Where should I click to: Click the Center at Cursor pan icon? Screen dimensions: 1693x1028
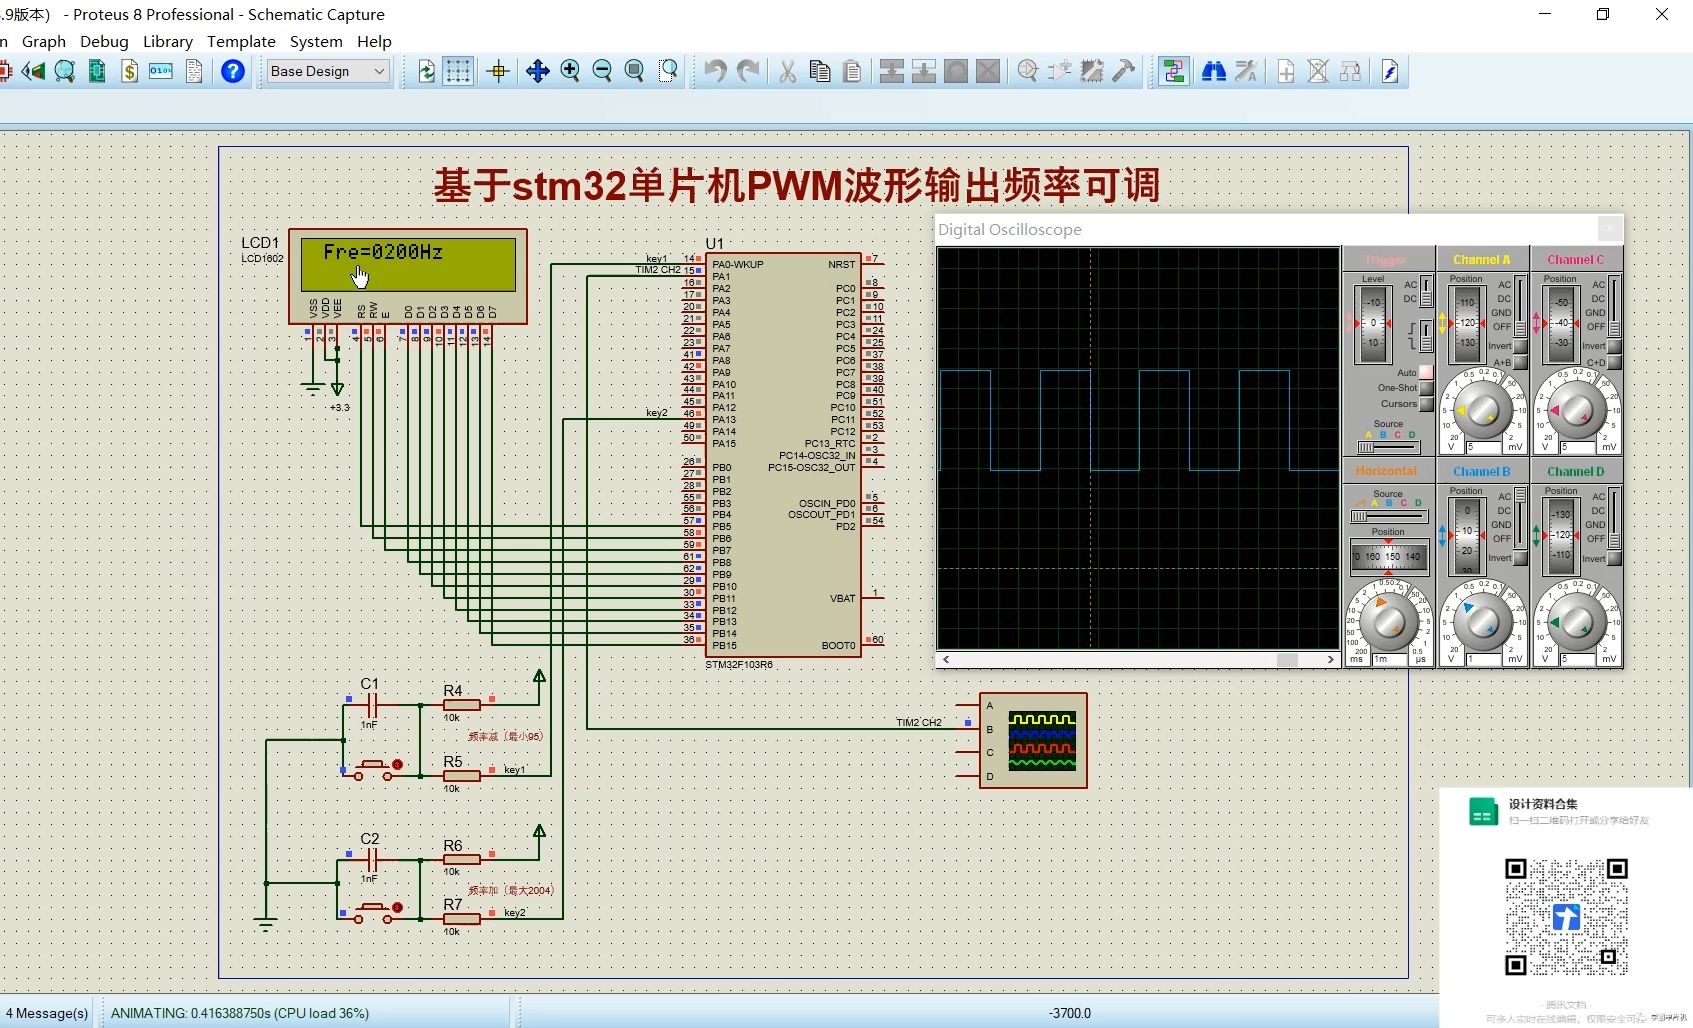538,71
